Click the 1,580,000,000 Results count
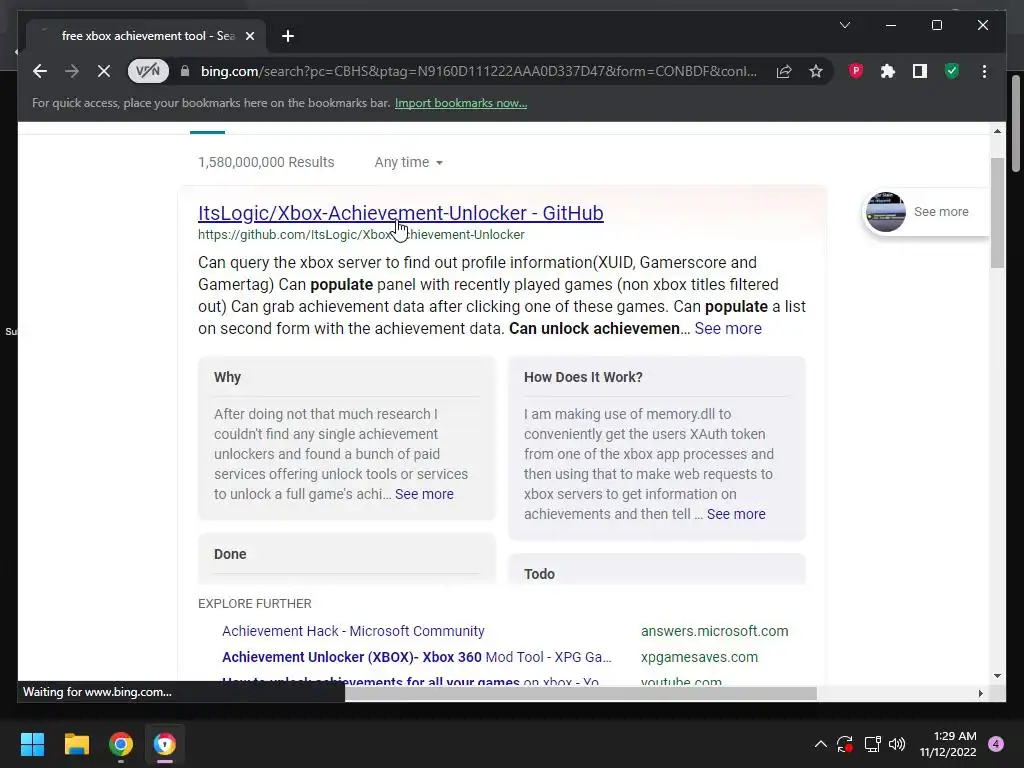 [x=266, y=162]
